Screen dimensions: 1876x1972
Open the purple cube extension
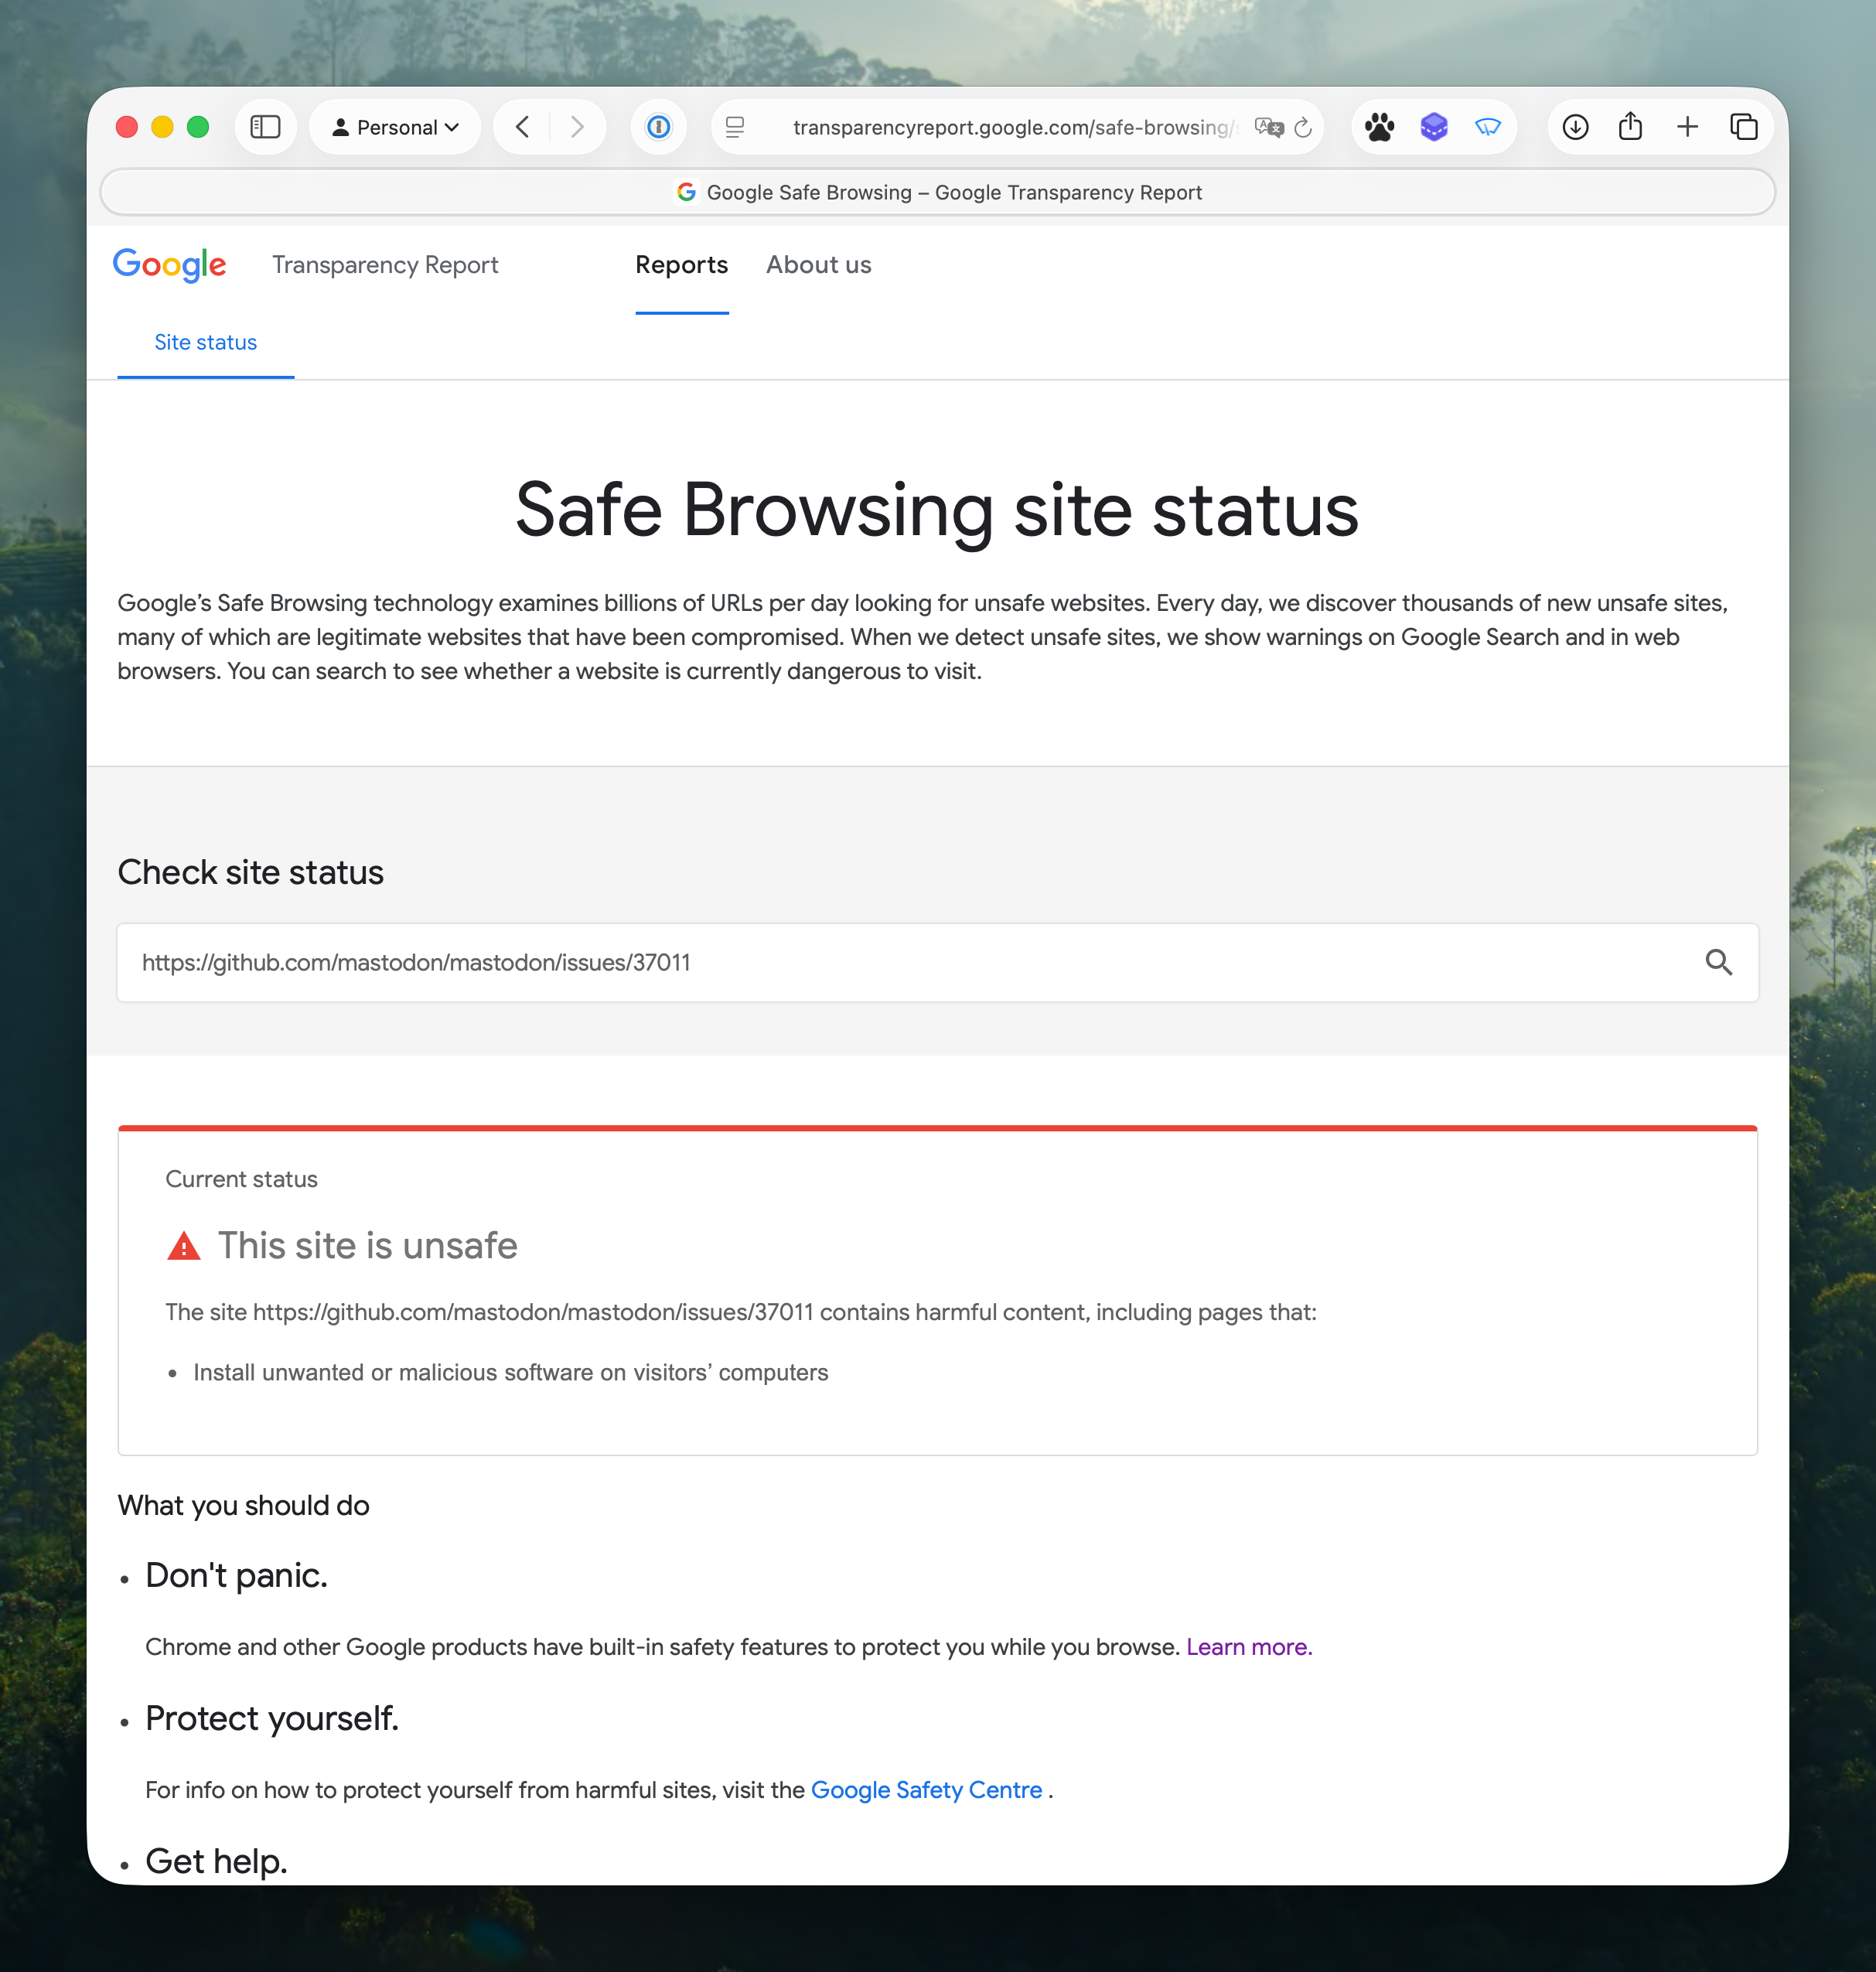(1434, 127)
